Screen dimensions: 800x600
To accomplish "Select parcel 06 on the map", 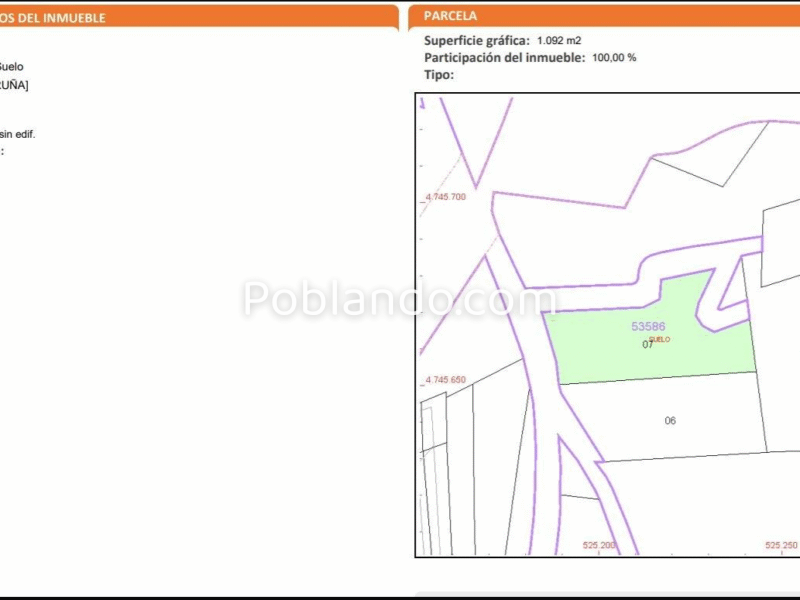I will [x=670, y=420].
